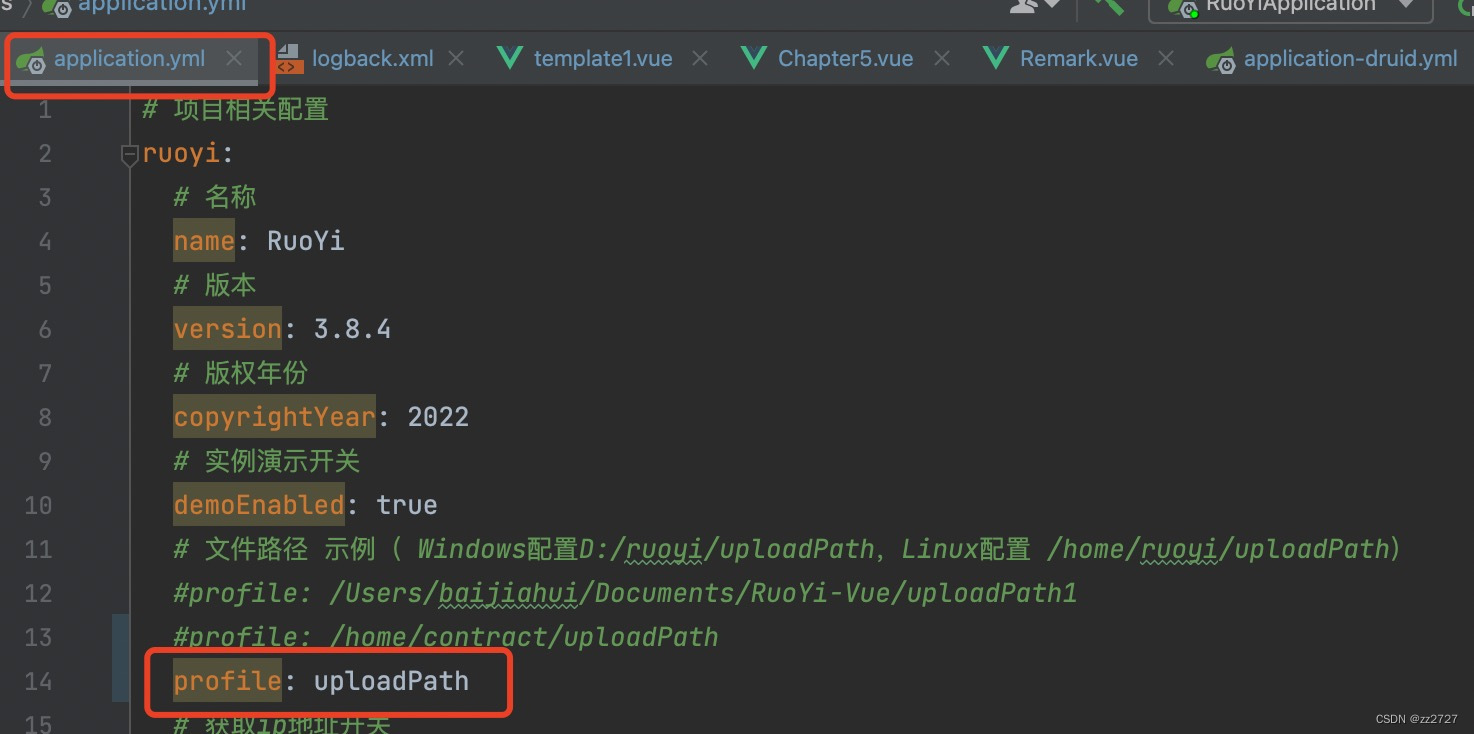Click the 'uploadPath' value on line 14

[391, 681]
